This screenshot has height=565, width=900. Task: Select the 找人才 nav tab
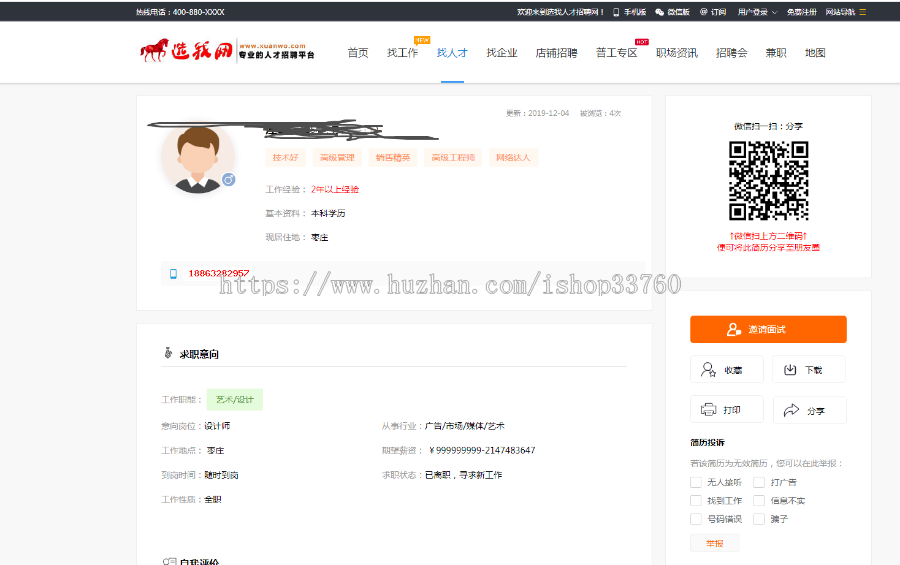[x=452, y=53]
